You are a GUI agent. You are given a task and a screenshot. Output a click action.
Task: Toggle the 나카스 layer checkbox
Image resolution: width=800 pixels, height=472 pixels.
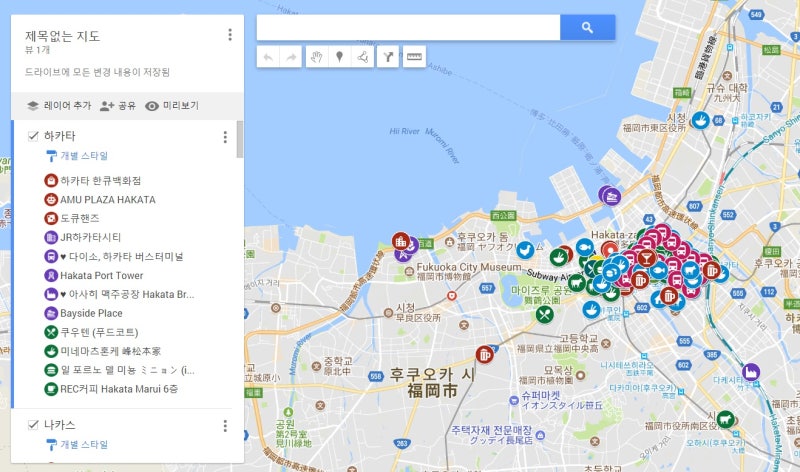tap(33, 425)
